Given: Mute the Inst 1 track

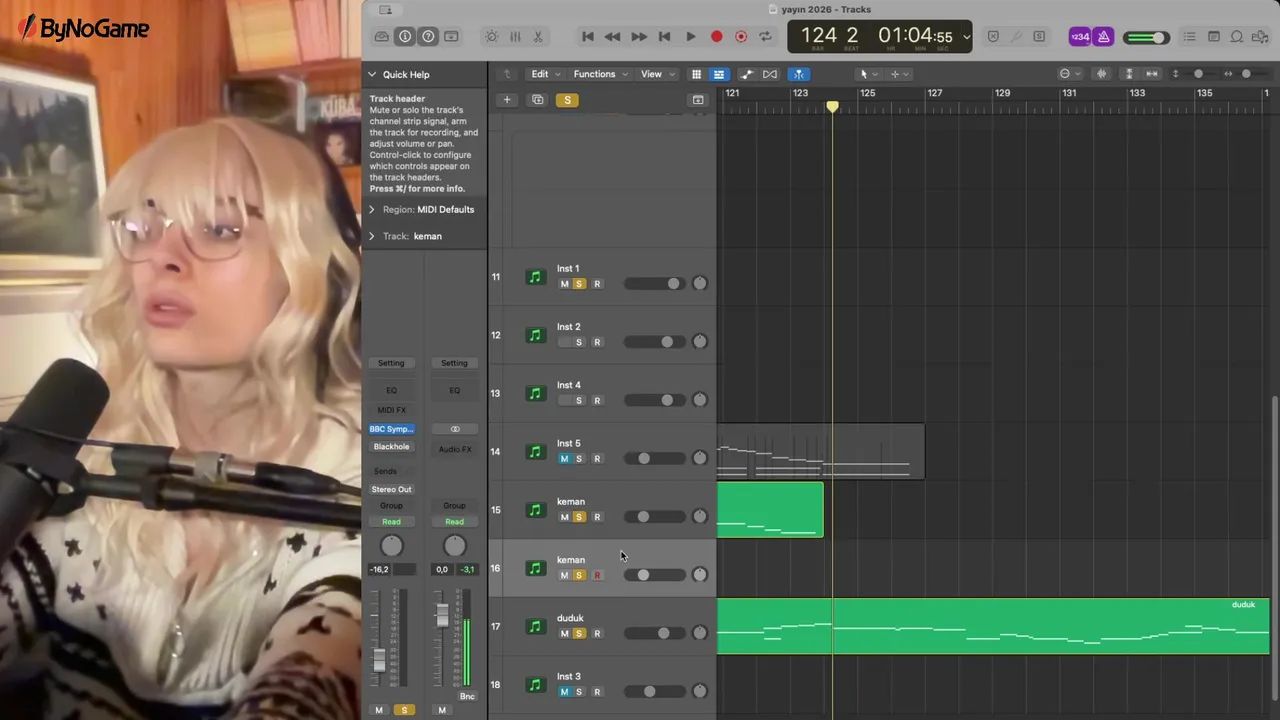Looking at the screenshot, I should 564,284.
